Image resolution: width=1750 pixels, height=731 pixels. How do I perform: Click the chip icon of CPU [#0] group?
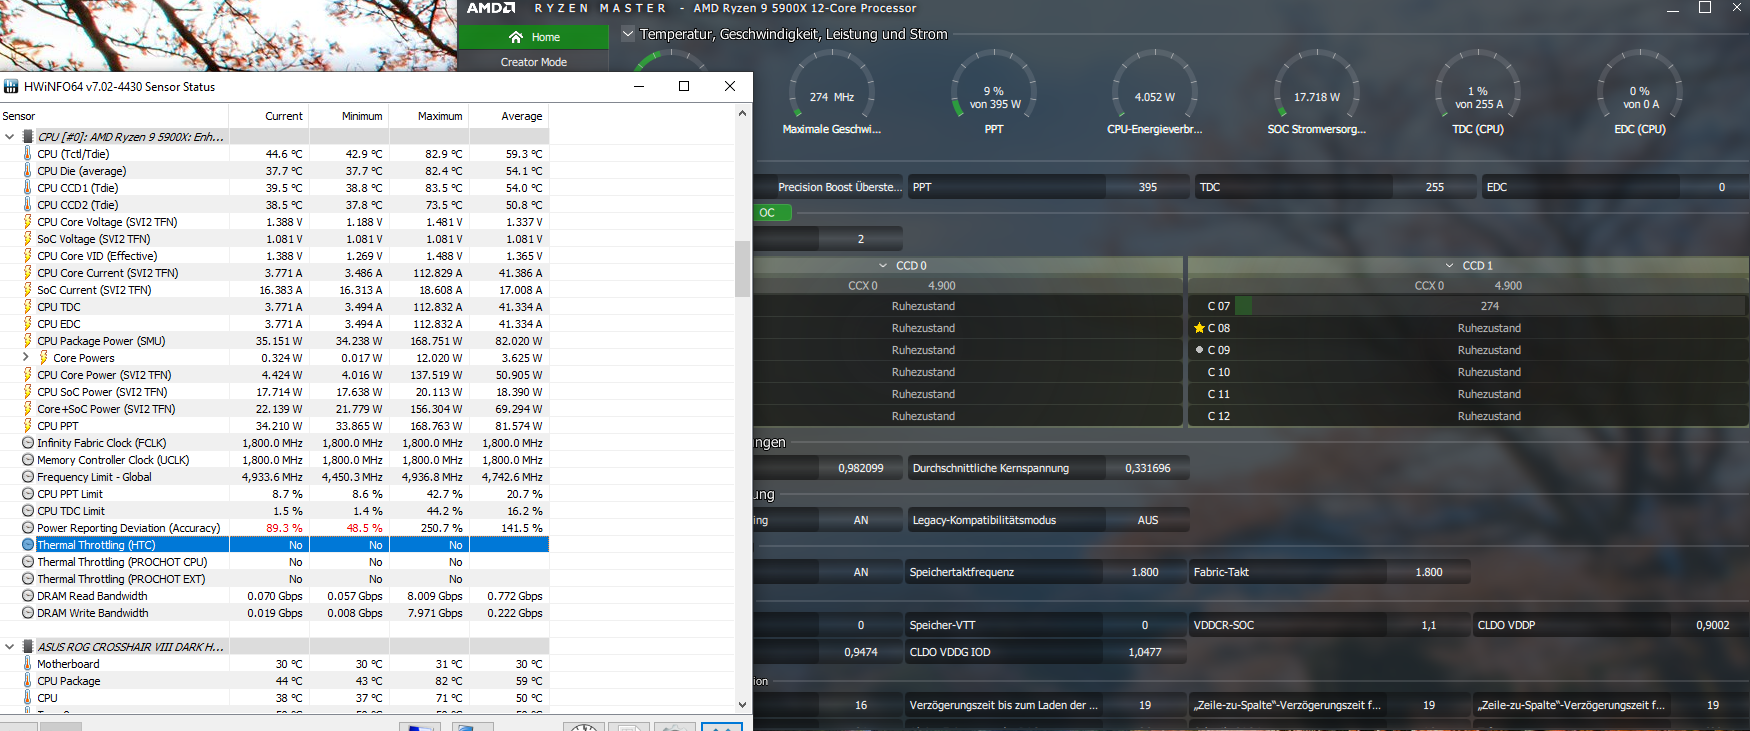click(x=27, y=137)
